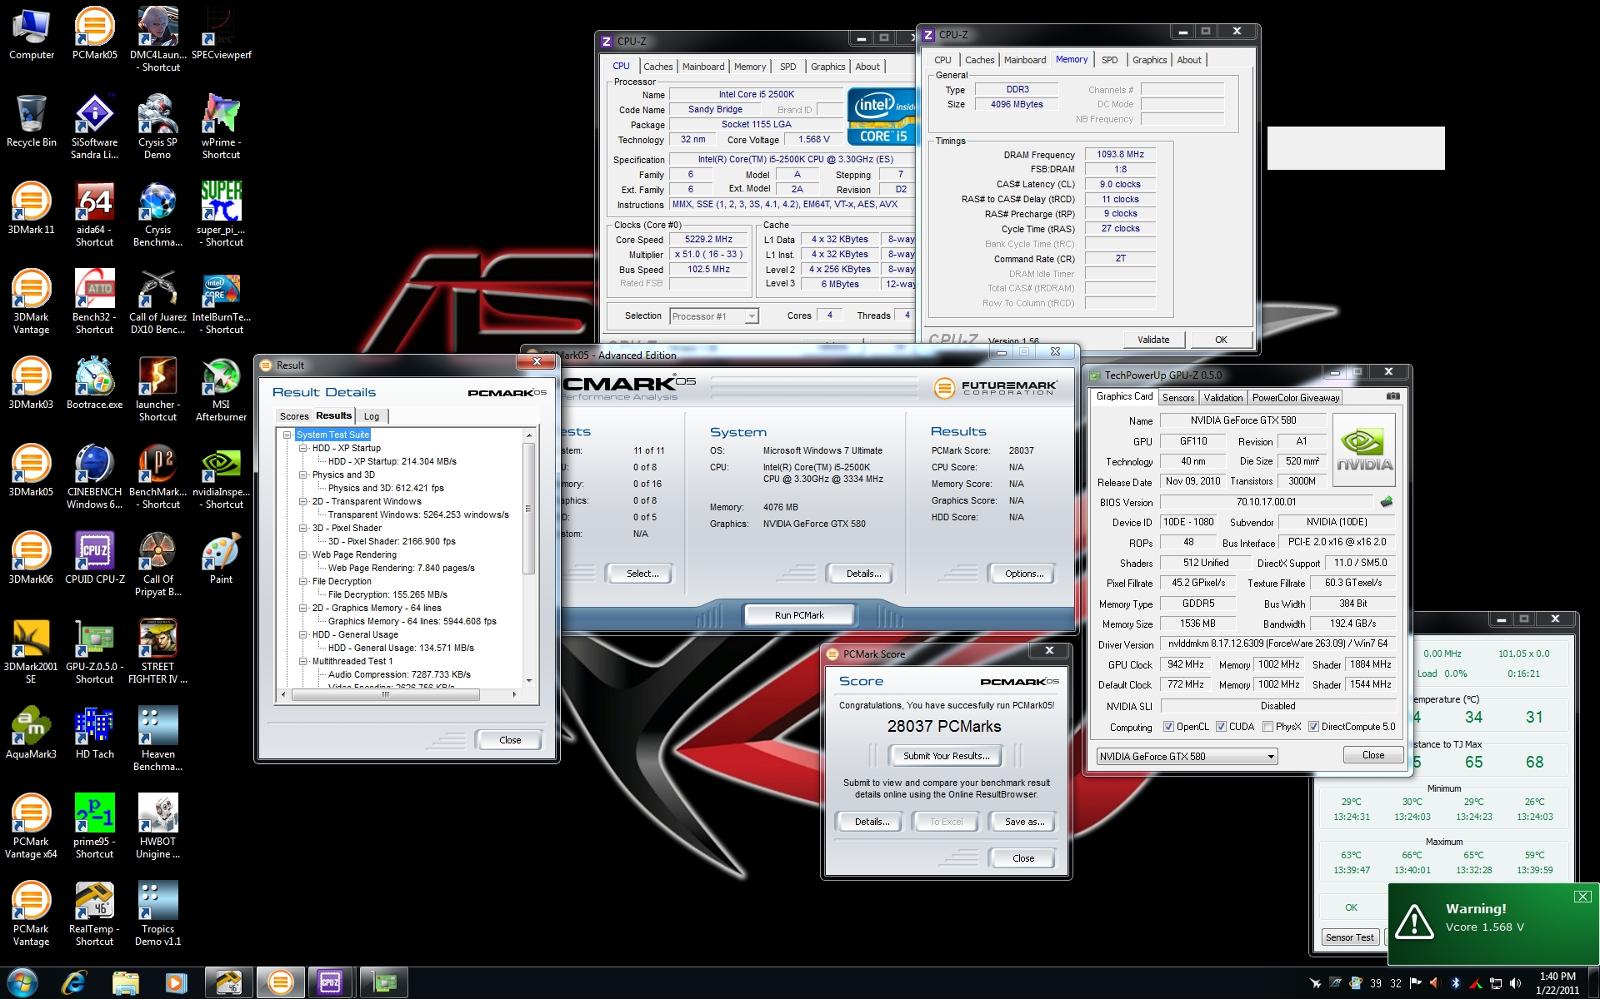Click the Run PCMark button
The width and height of the screenshot is (1600, 999).
coord(799,615)
